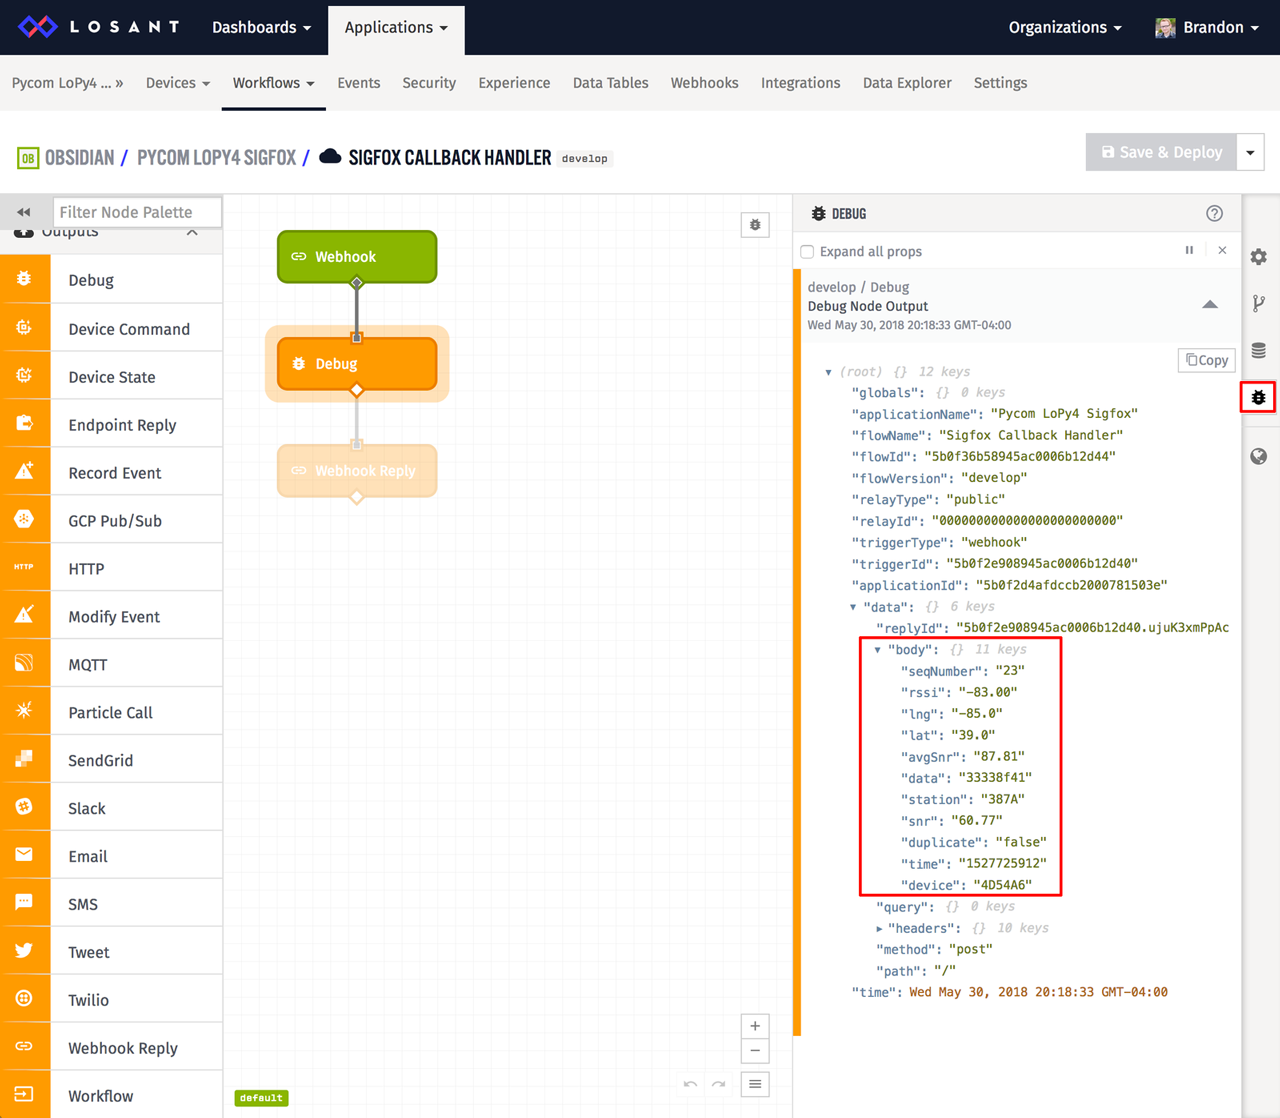This screenshot has width=1280, height=1118.
Task: Select the Slack node palette icon
Action: [x=25, y=808]
